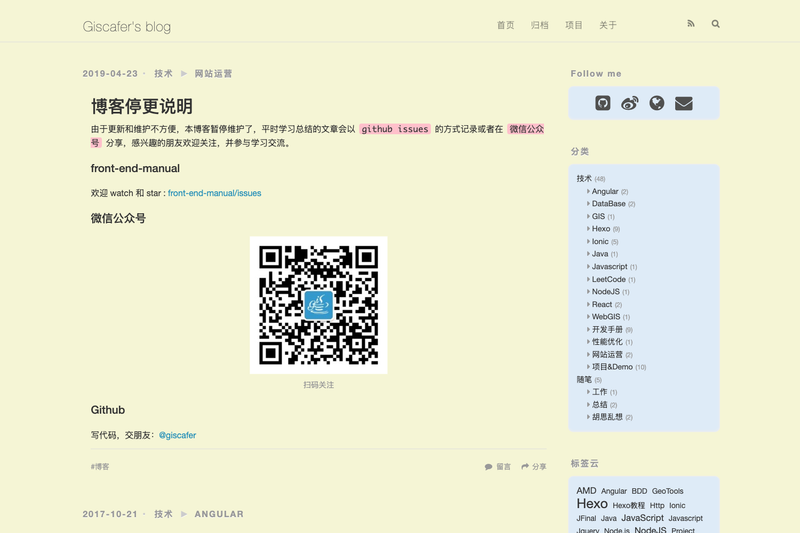The height and width of the screenshot is (533, 800).
Task: Select Java tag in tag cloud
Action: coord(609,518)
